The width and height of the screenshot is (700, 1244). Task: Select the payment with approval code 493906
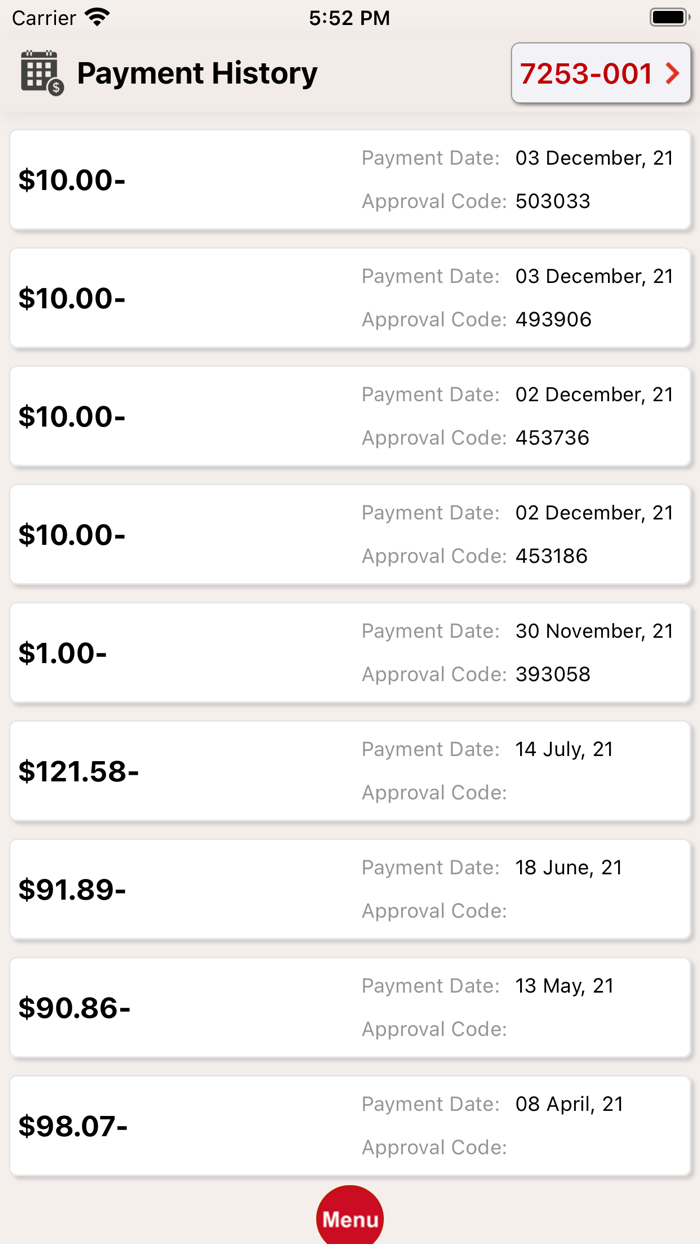pos(349,298)
